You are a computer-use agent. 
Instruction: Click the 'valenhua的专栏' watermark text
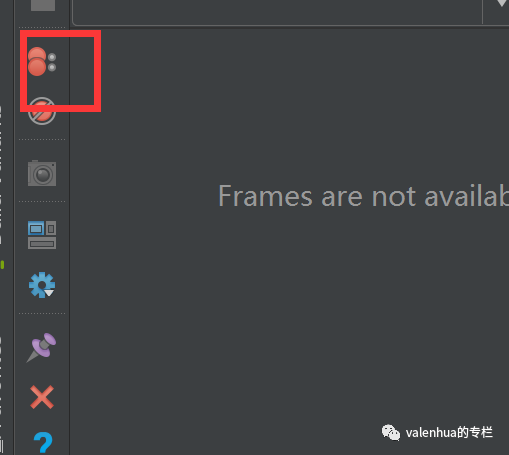pyautogui.click(x=449, y=433)
